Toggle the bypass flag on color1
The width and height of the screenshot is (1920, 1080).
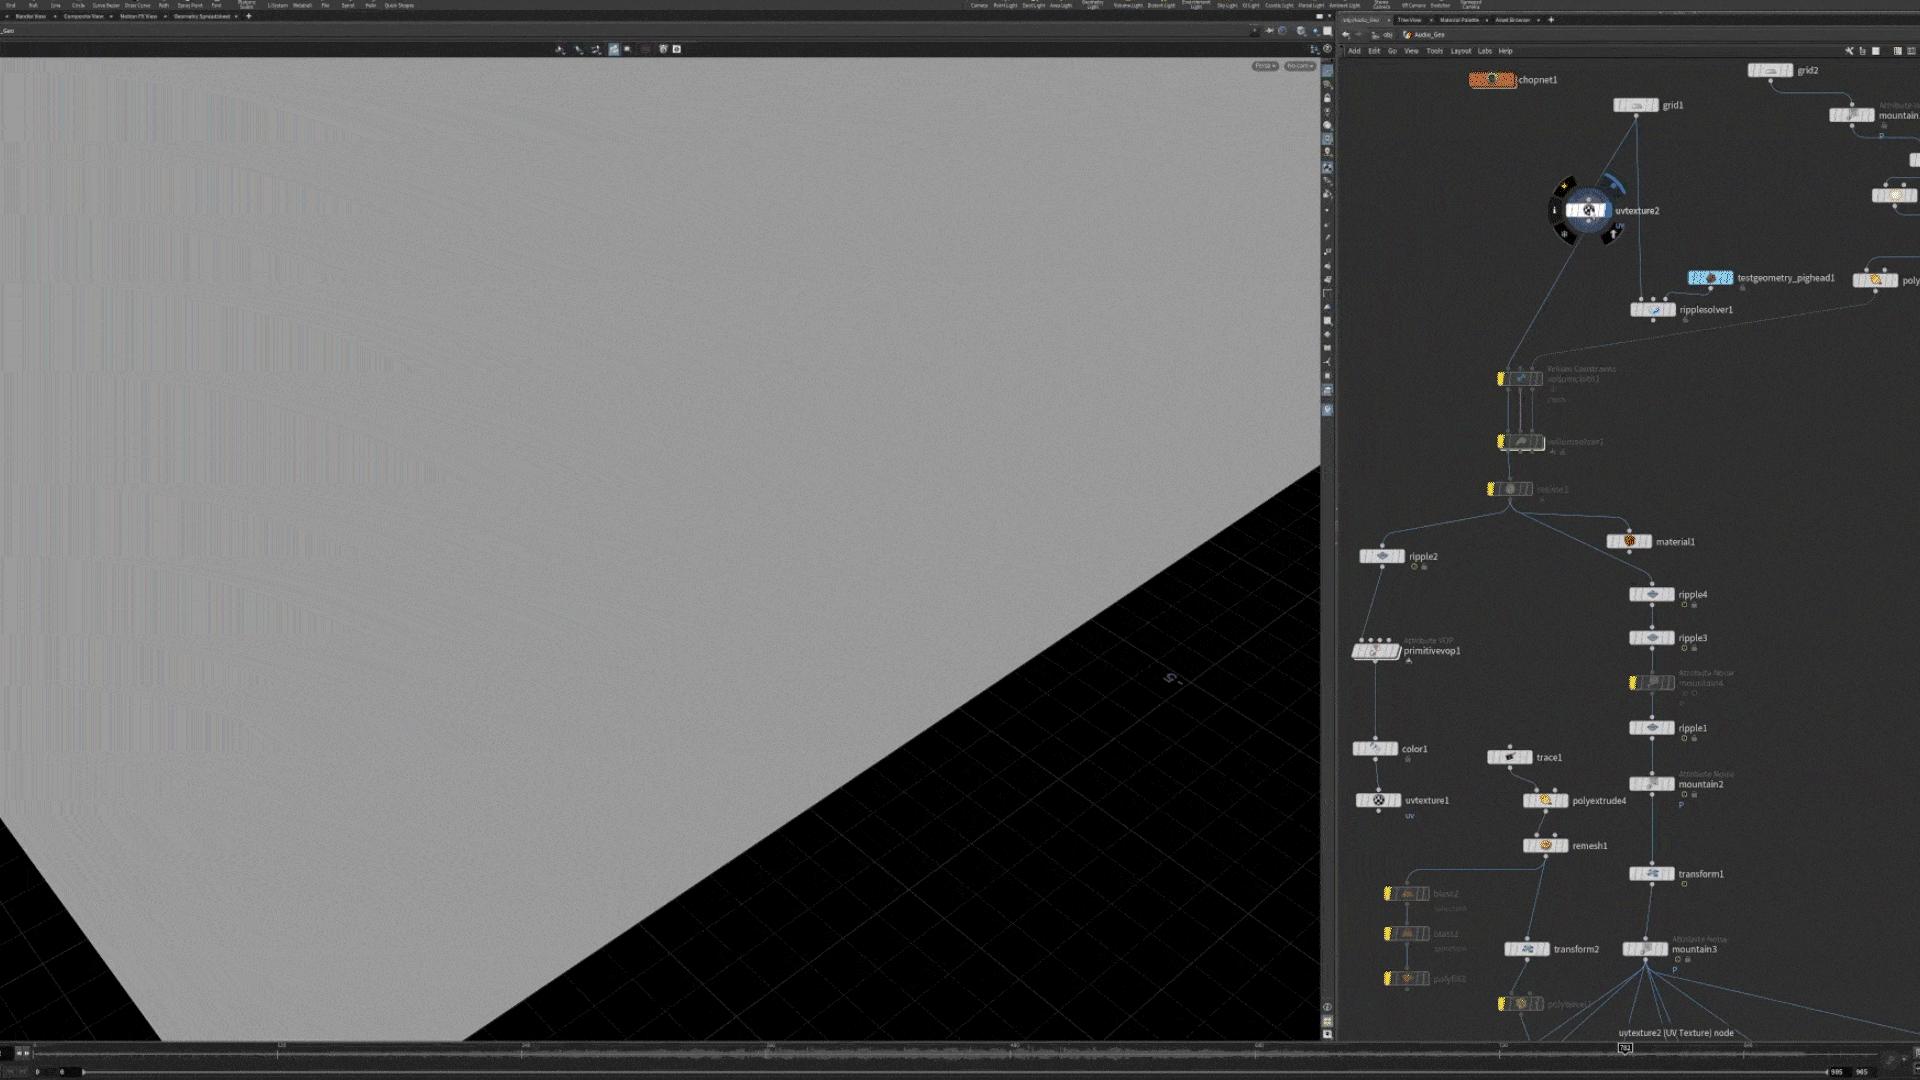pyautogui.click(x=1358, y=748)
